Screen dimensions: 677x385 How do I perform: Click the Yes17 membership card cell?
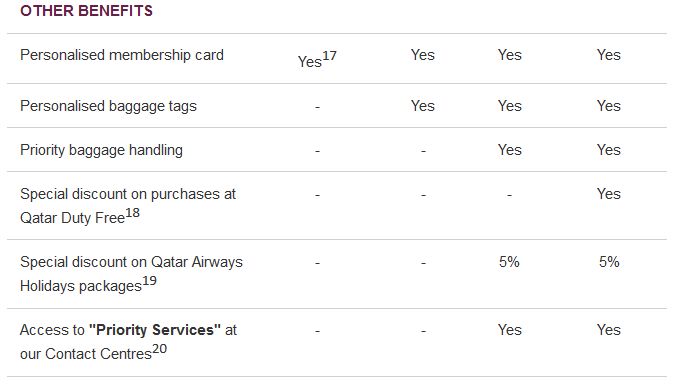pyautogui.click(x=317, y=59)
